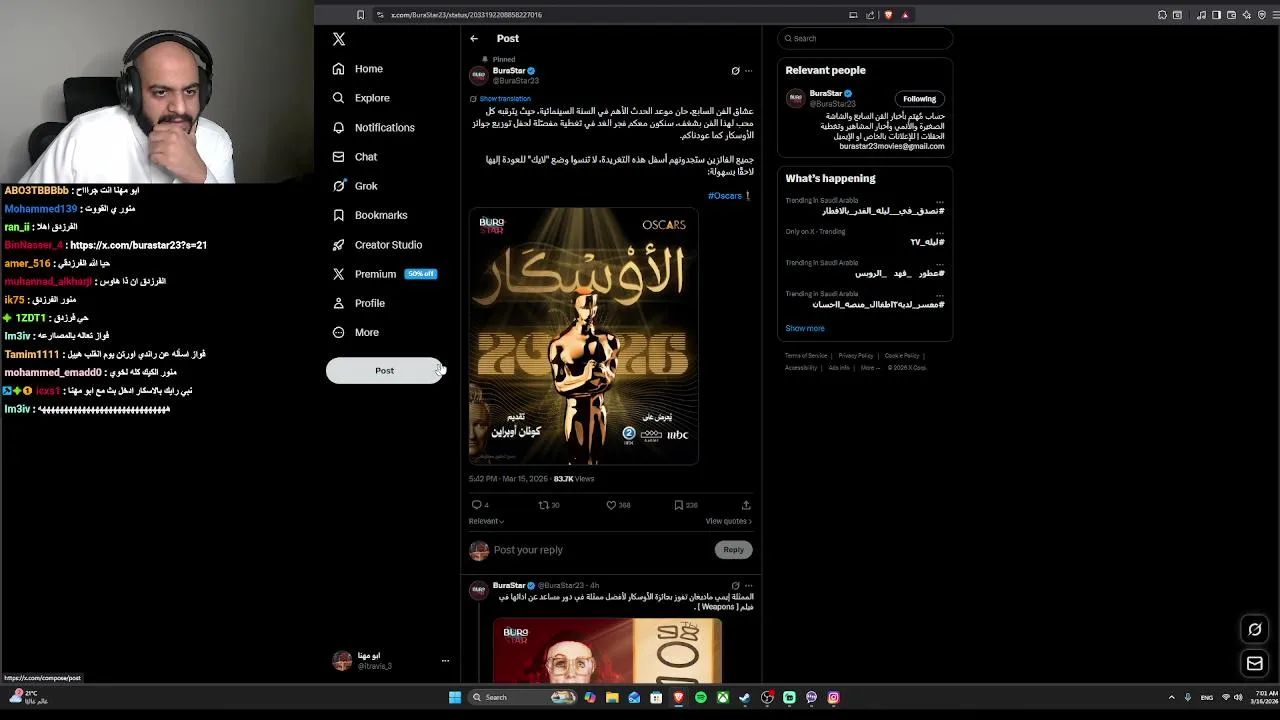The image size is (1280, 720).
Task: Click Terms of Service footer link
Action: (806, 356)
